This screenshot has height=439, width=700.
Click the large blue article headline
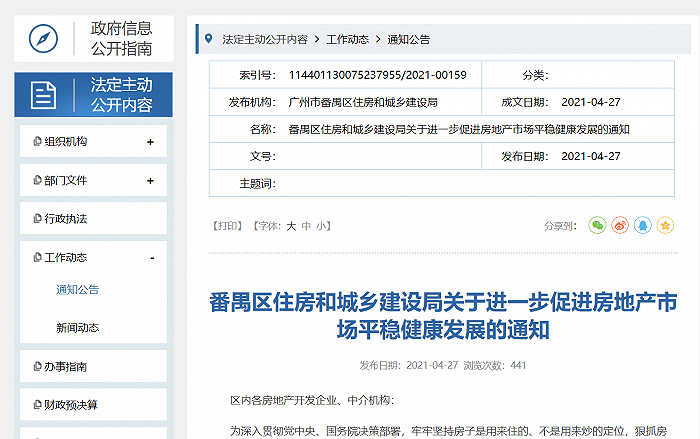tap(443, 316)
